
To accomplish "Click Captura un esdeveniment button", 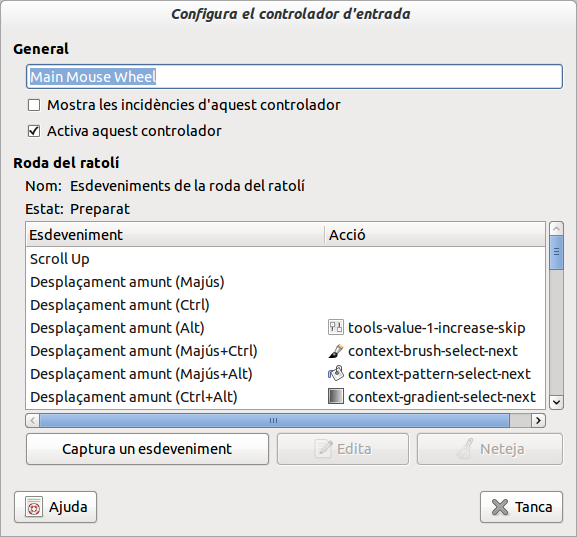I will point(147,449).
